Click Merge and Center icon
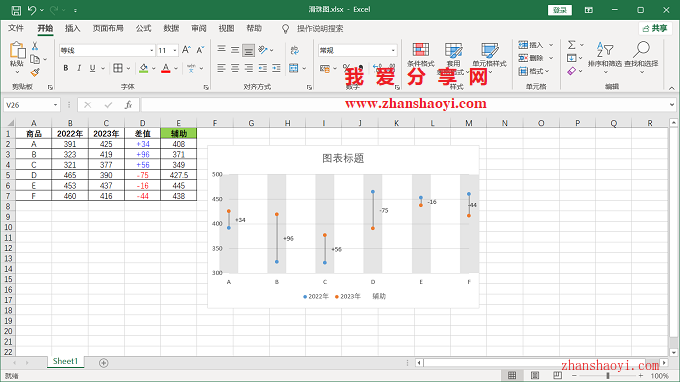 coord(294,68)
